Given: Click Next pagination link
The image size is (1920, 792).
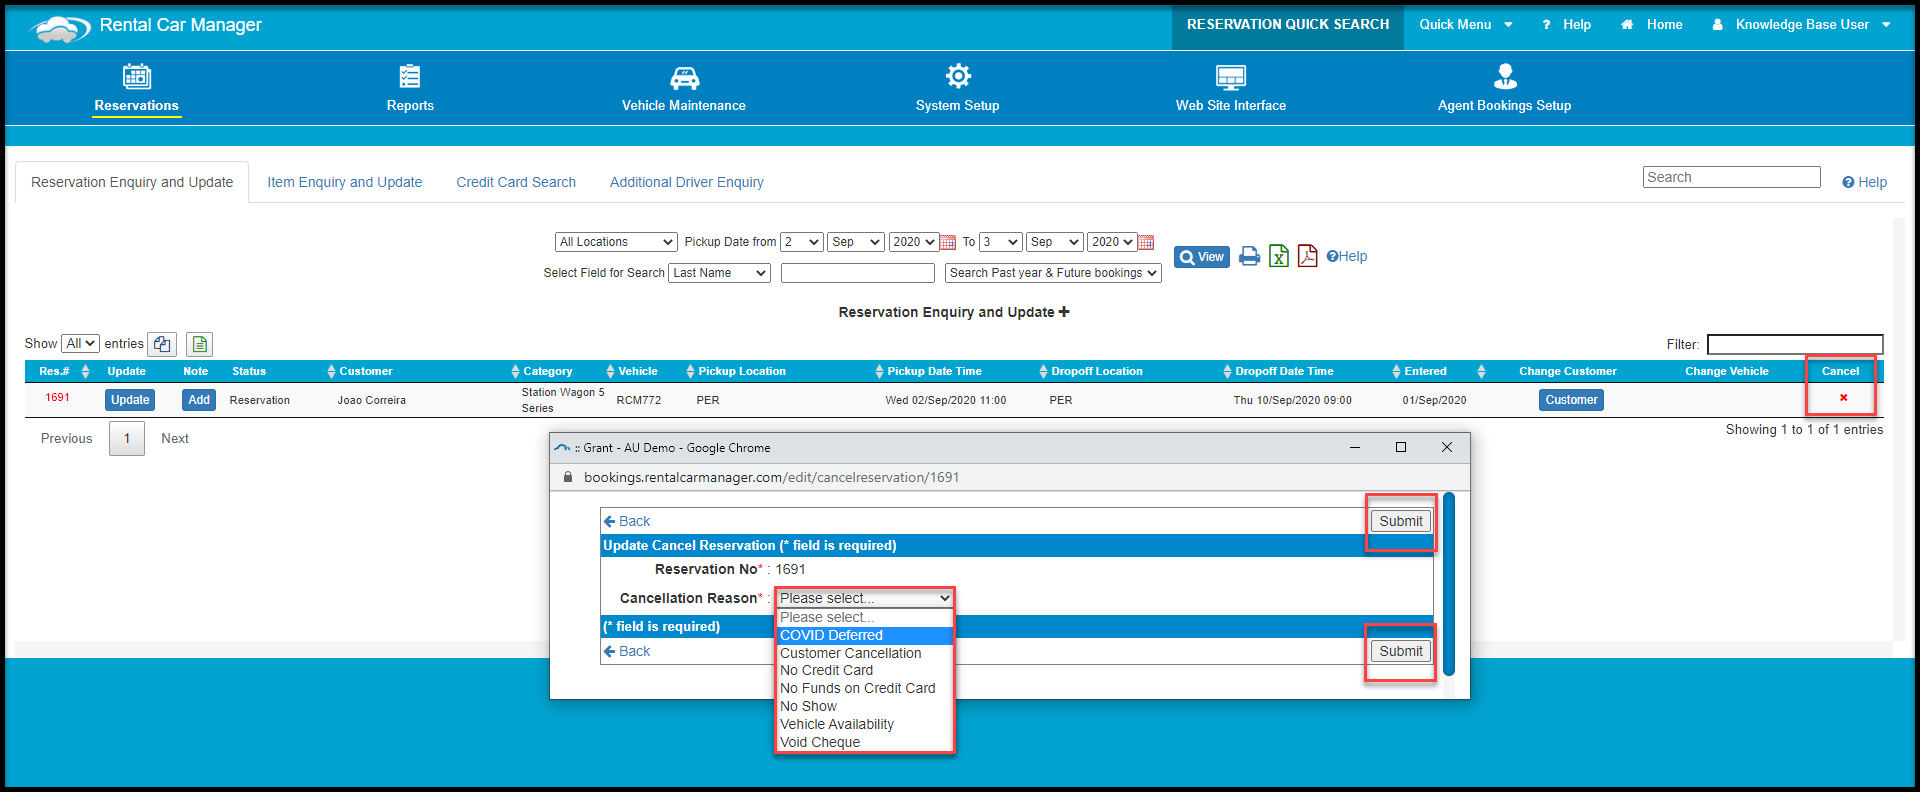Looking at the screenshot, I should (x=175, y=439).
